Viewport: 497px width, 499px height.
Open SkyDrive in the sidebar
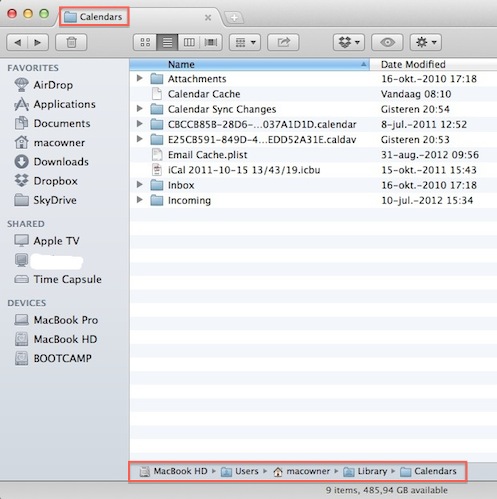coord(46,200)
